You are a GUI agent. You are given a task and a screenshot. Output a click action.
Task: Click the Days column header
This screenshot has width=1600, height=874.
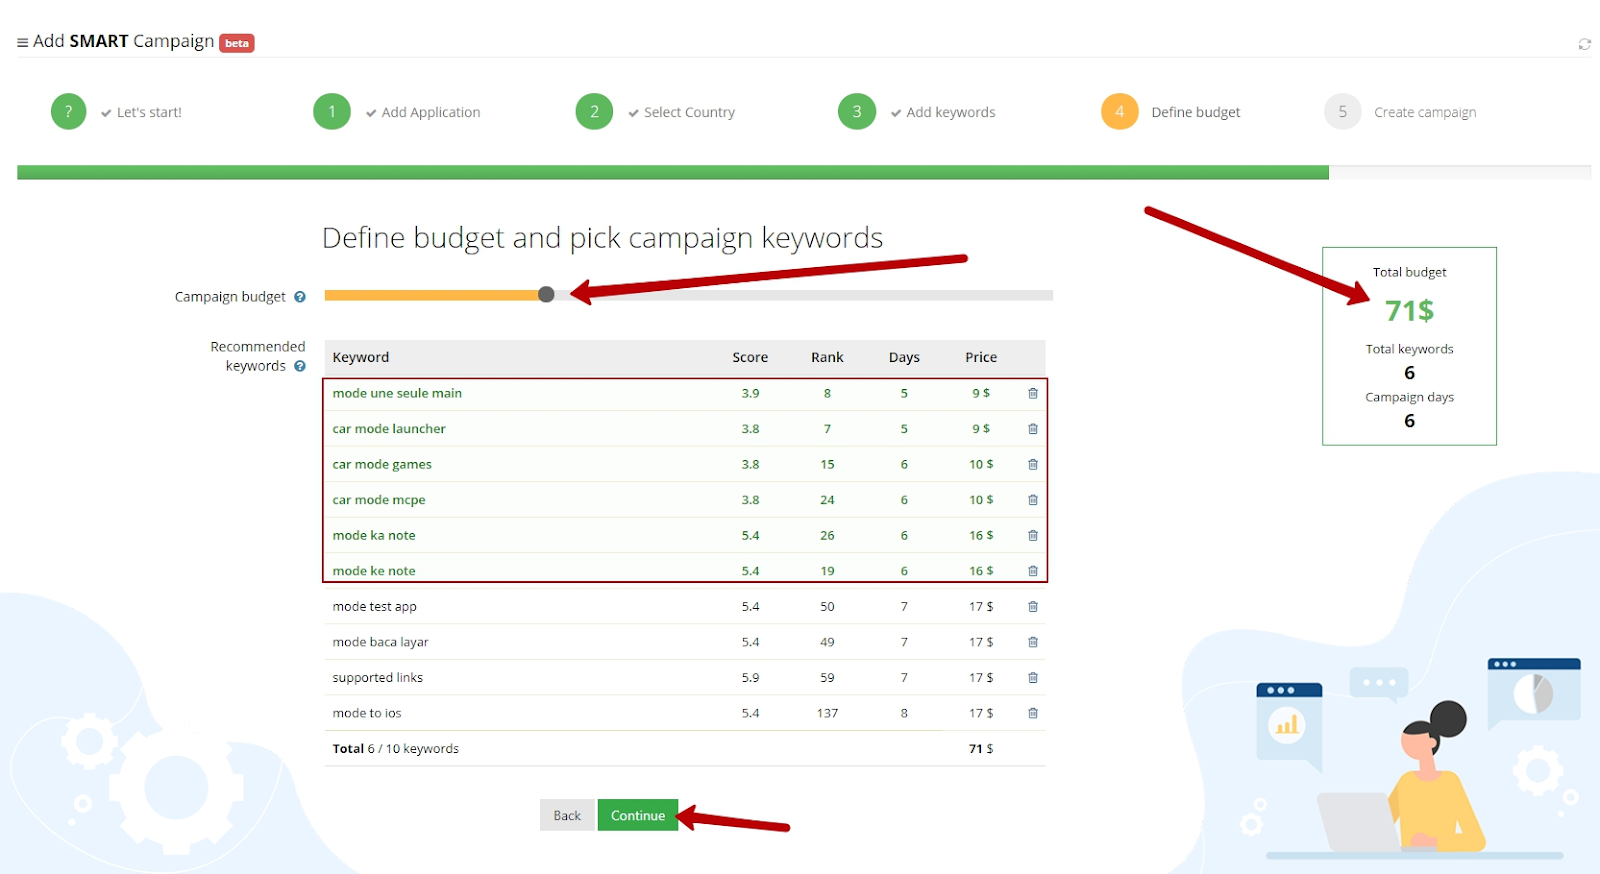pos(904,358)
